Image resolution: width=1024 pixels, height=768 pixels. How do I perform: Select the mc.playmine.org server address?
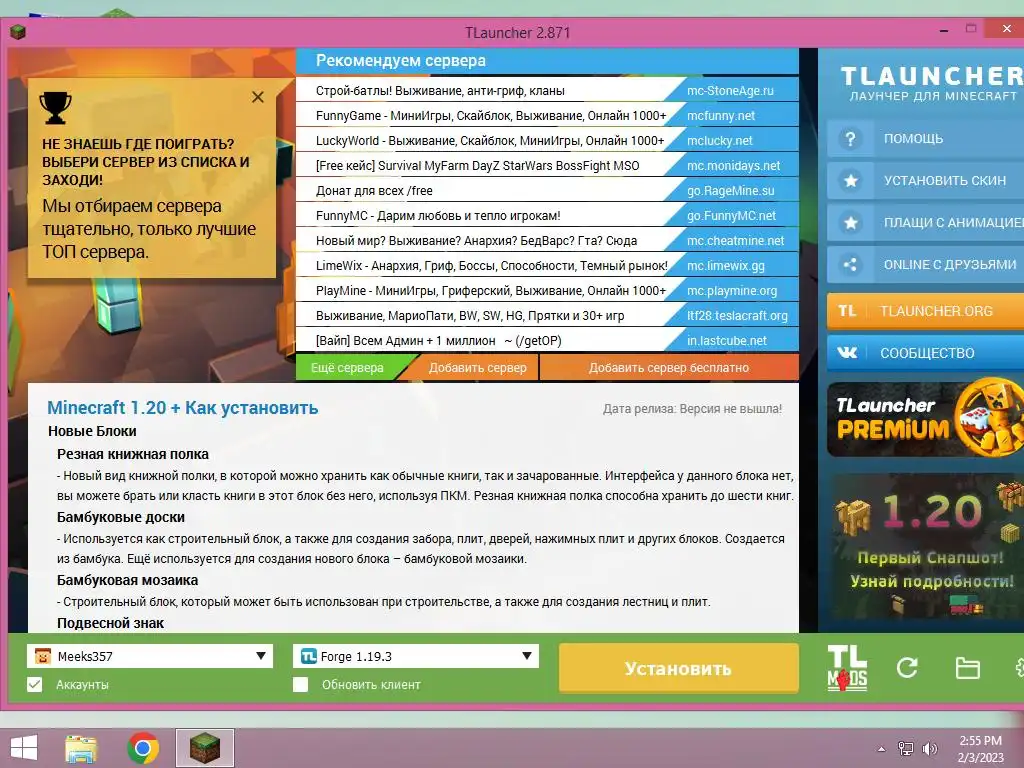point(732,291)
